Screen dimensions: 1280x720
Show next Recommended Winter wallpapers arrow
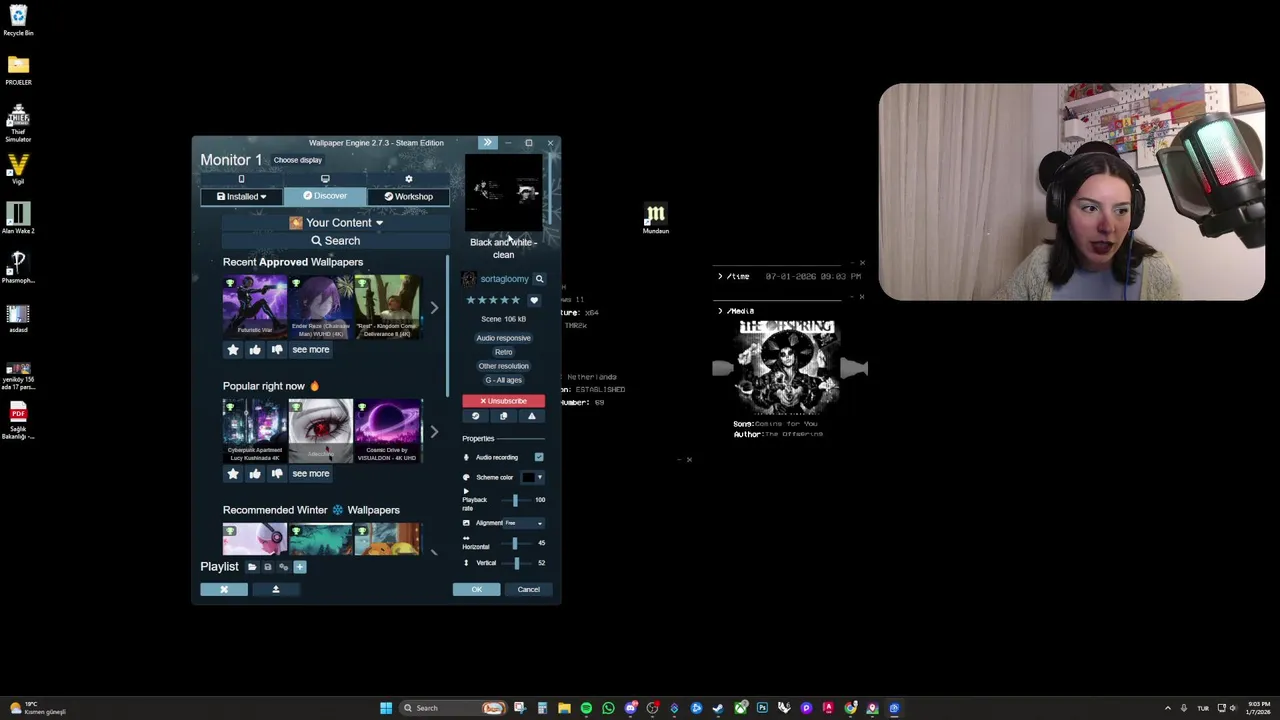(x=434, y=551)
